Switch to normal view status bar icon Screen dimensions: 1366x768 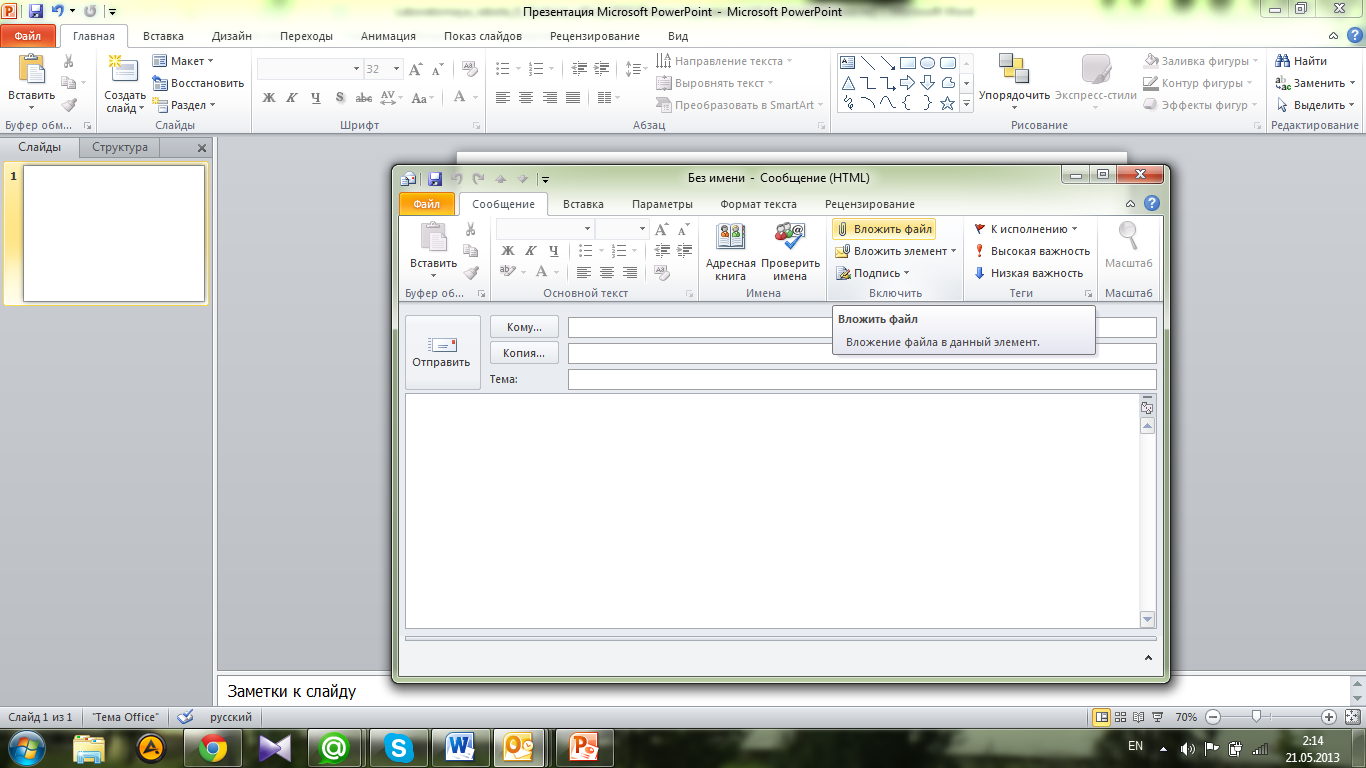(x=1101, y=717)
